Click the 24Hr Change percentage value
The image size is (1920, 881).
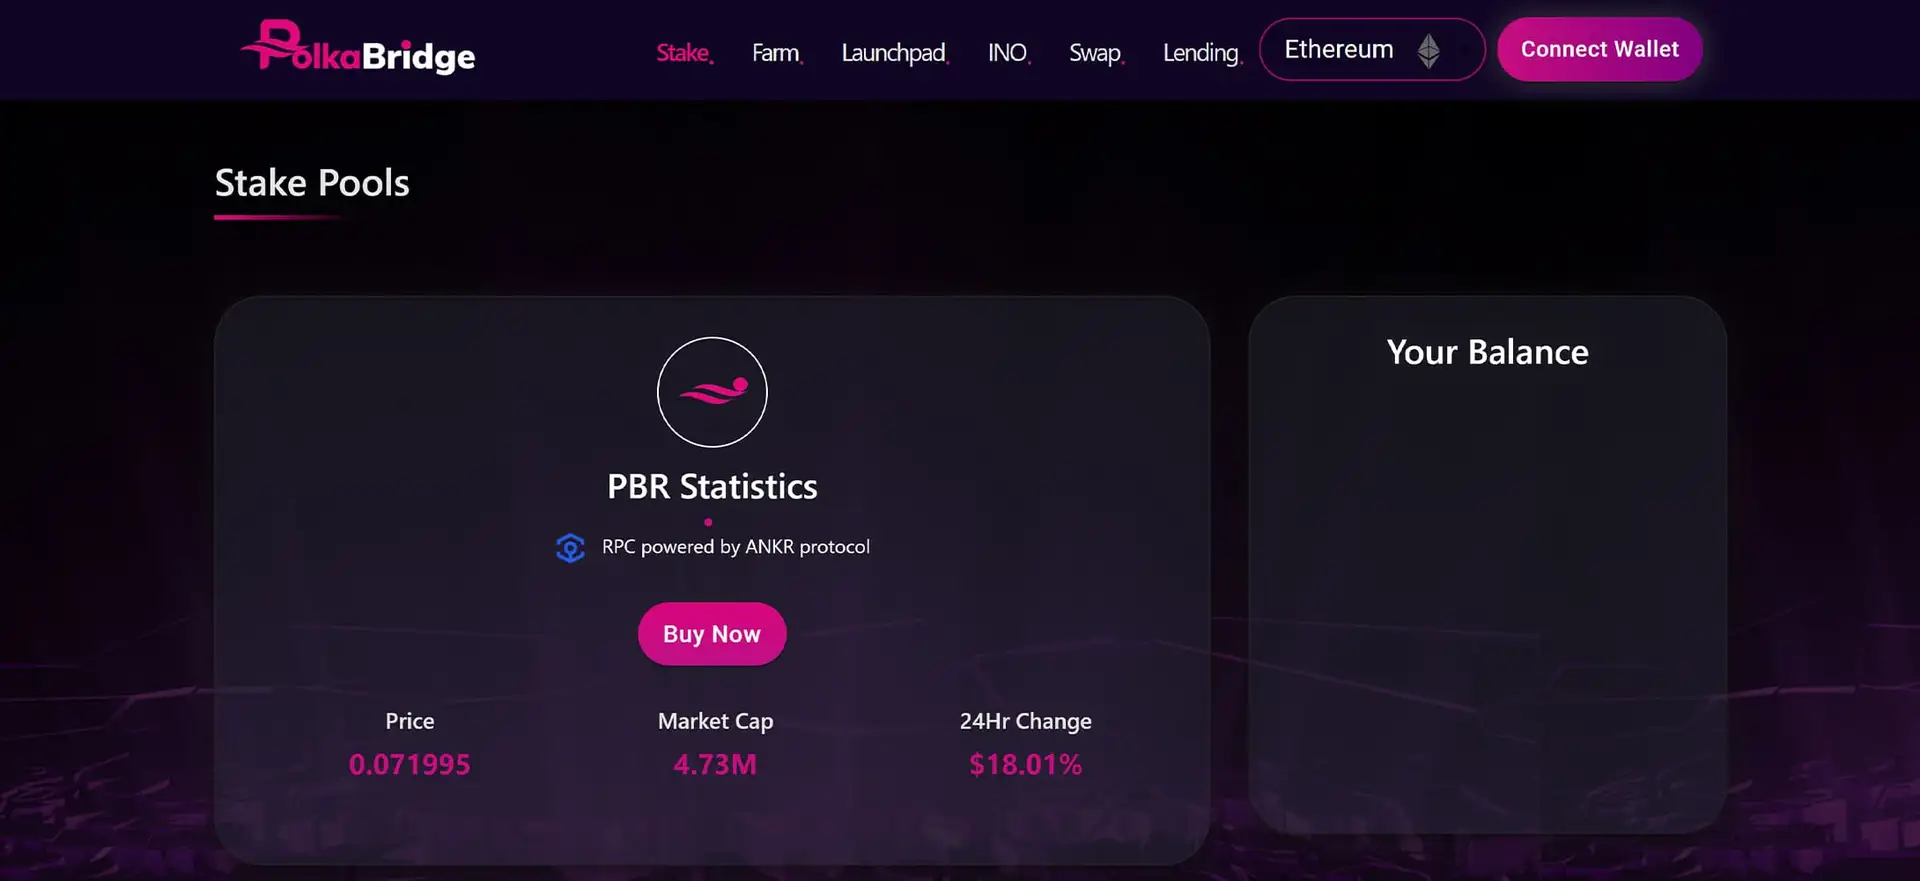click(x=1025, y=764)
